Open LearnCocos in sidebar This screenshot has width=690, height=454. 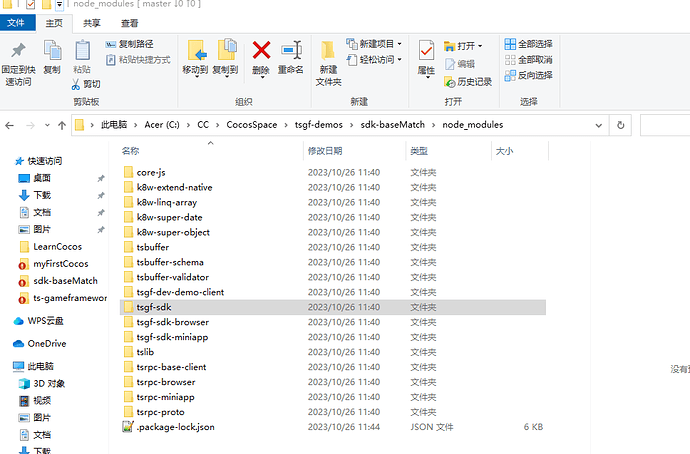[58, 247]
